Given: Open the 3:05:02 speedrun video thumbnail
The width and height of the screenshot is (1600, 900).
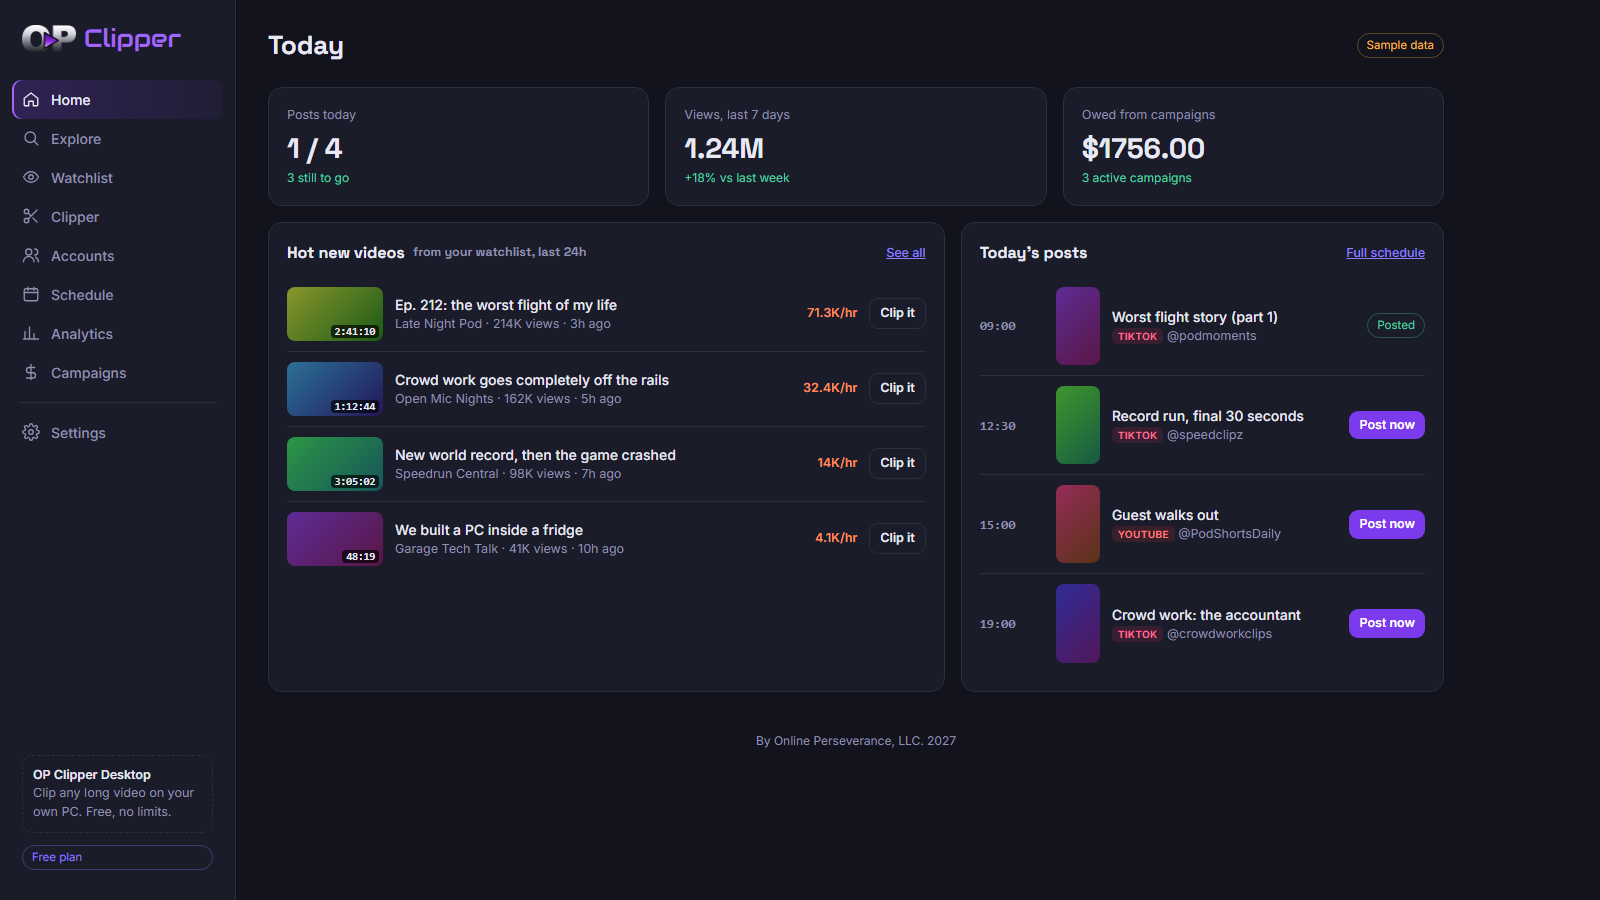Looking at the screenshot, I should pos(335,464).
